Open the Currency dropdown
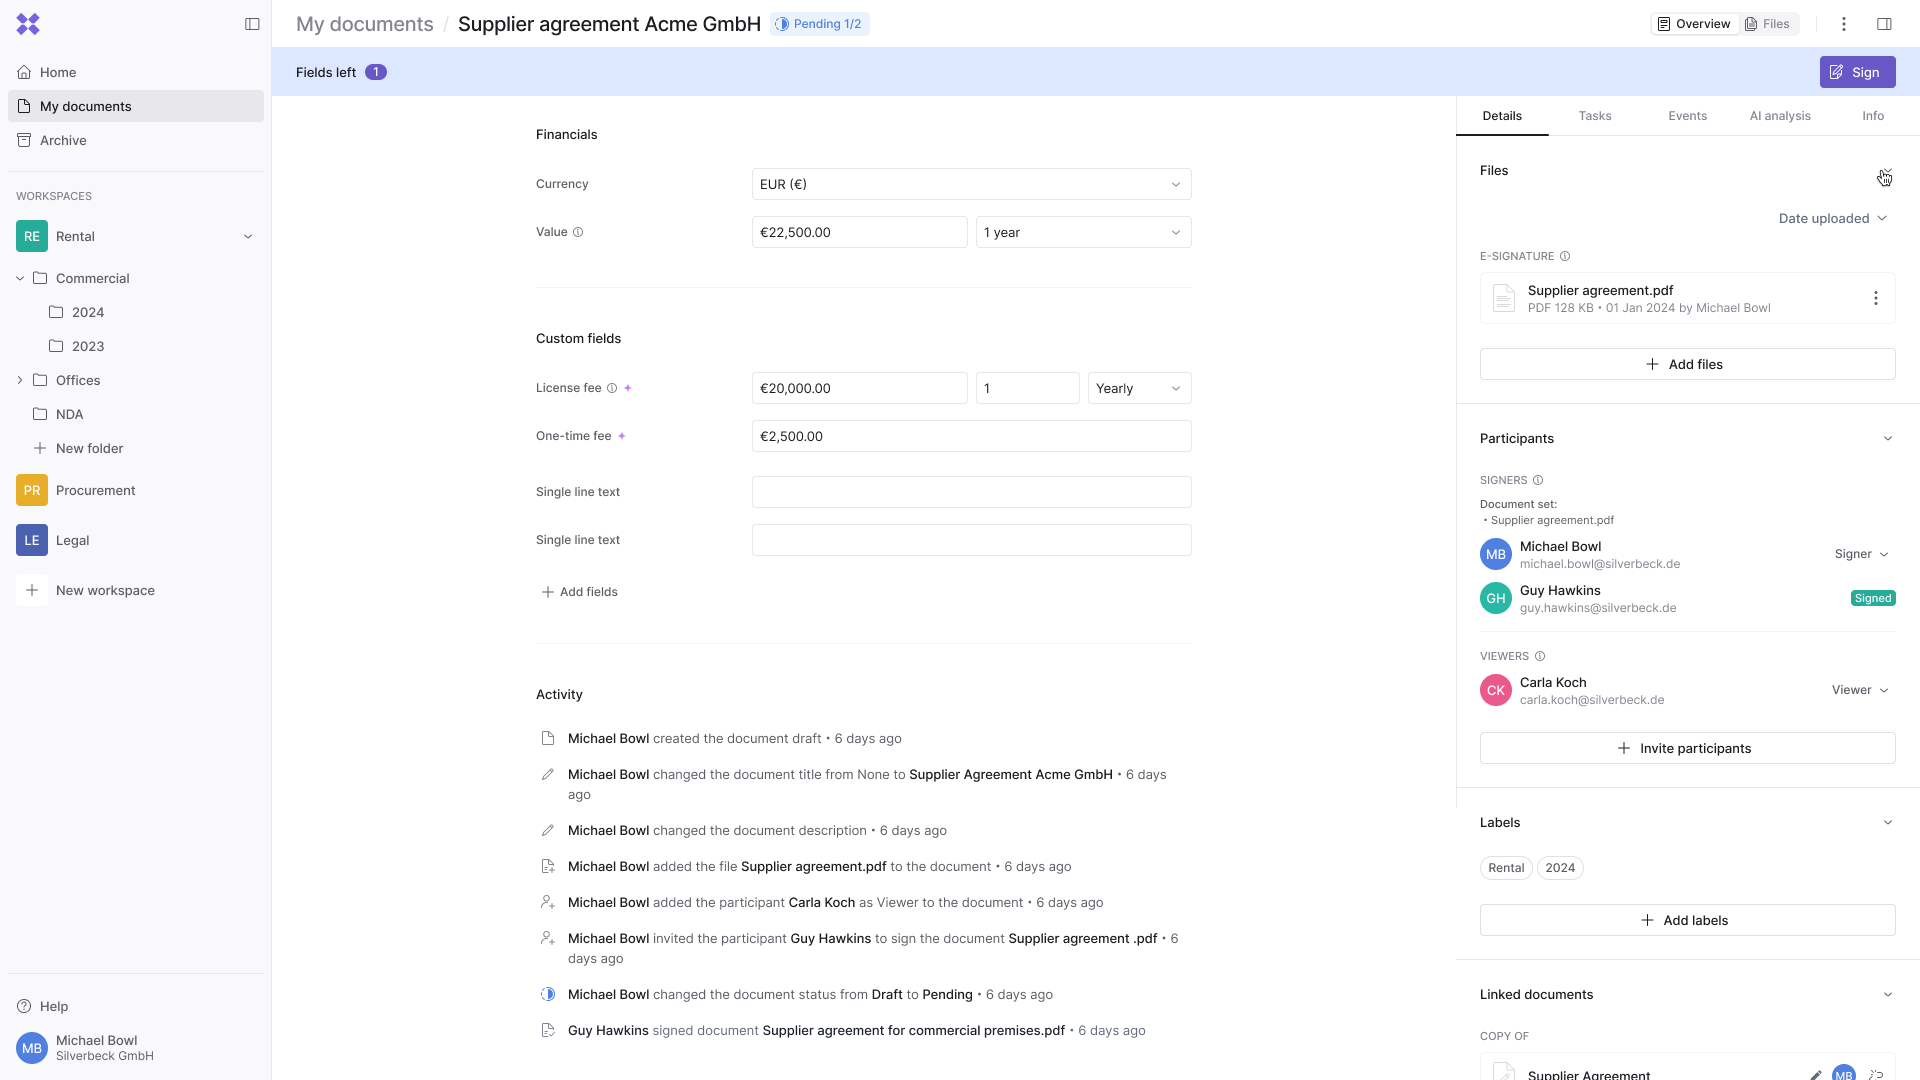Viewport: 1920px width, 1080px height. coord(970,184)
